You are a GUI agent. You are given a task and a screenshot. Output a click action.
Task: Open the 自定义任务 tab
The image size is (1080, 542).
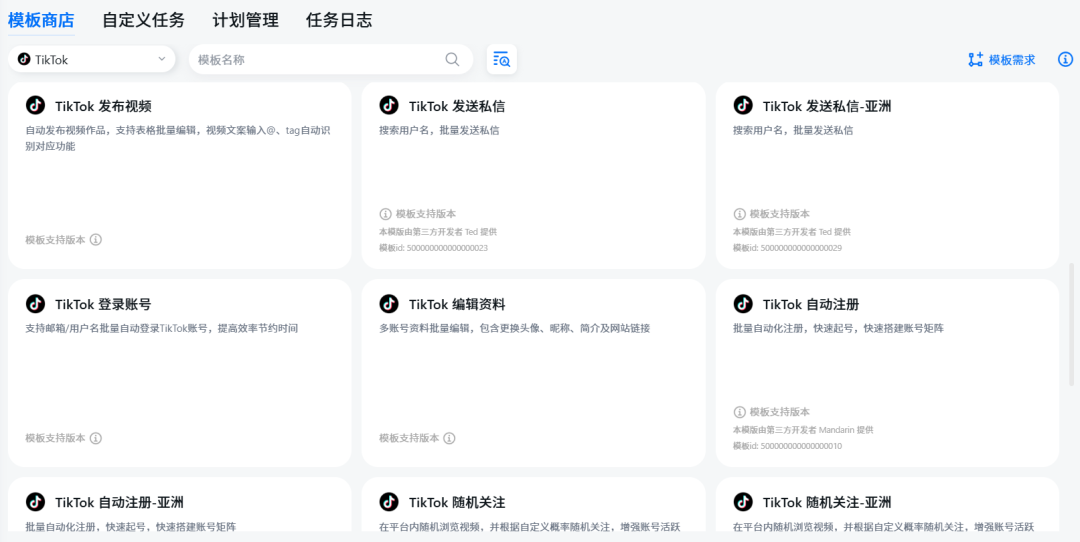coord(143,20)
